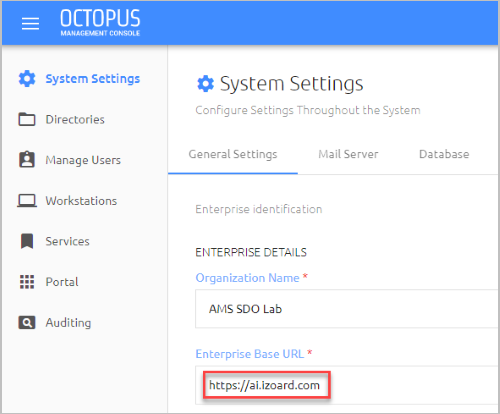Select the Workstations laptop icon
Image resolution: width=500 pixels, height=414 pixels.
pyautogui.click(x=27, y=201)
